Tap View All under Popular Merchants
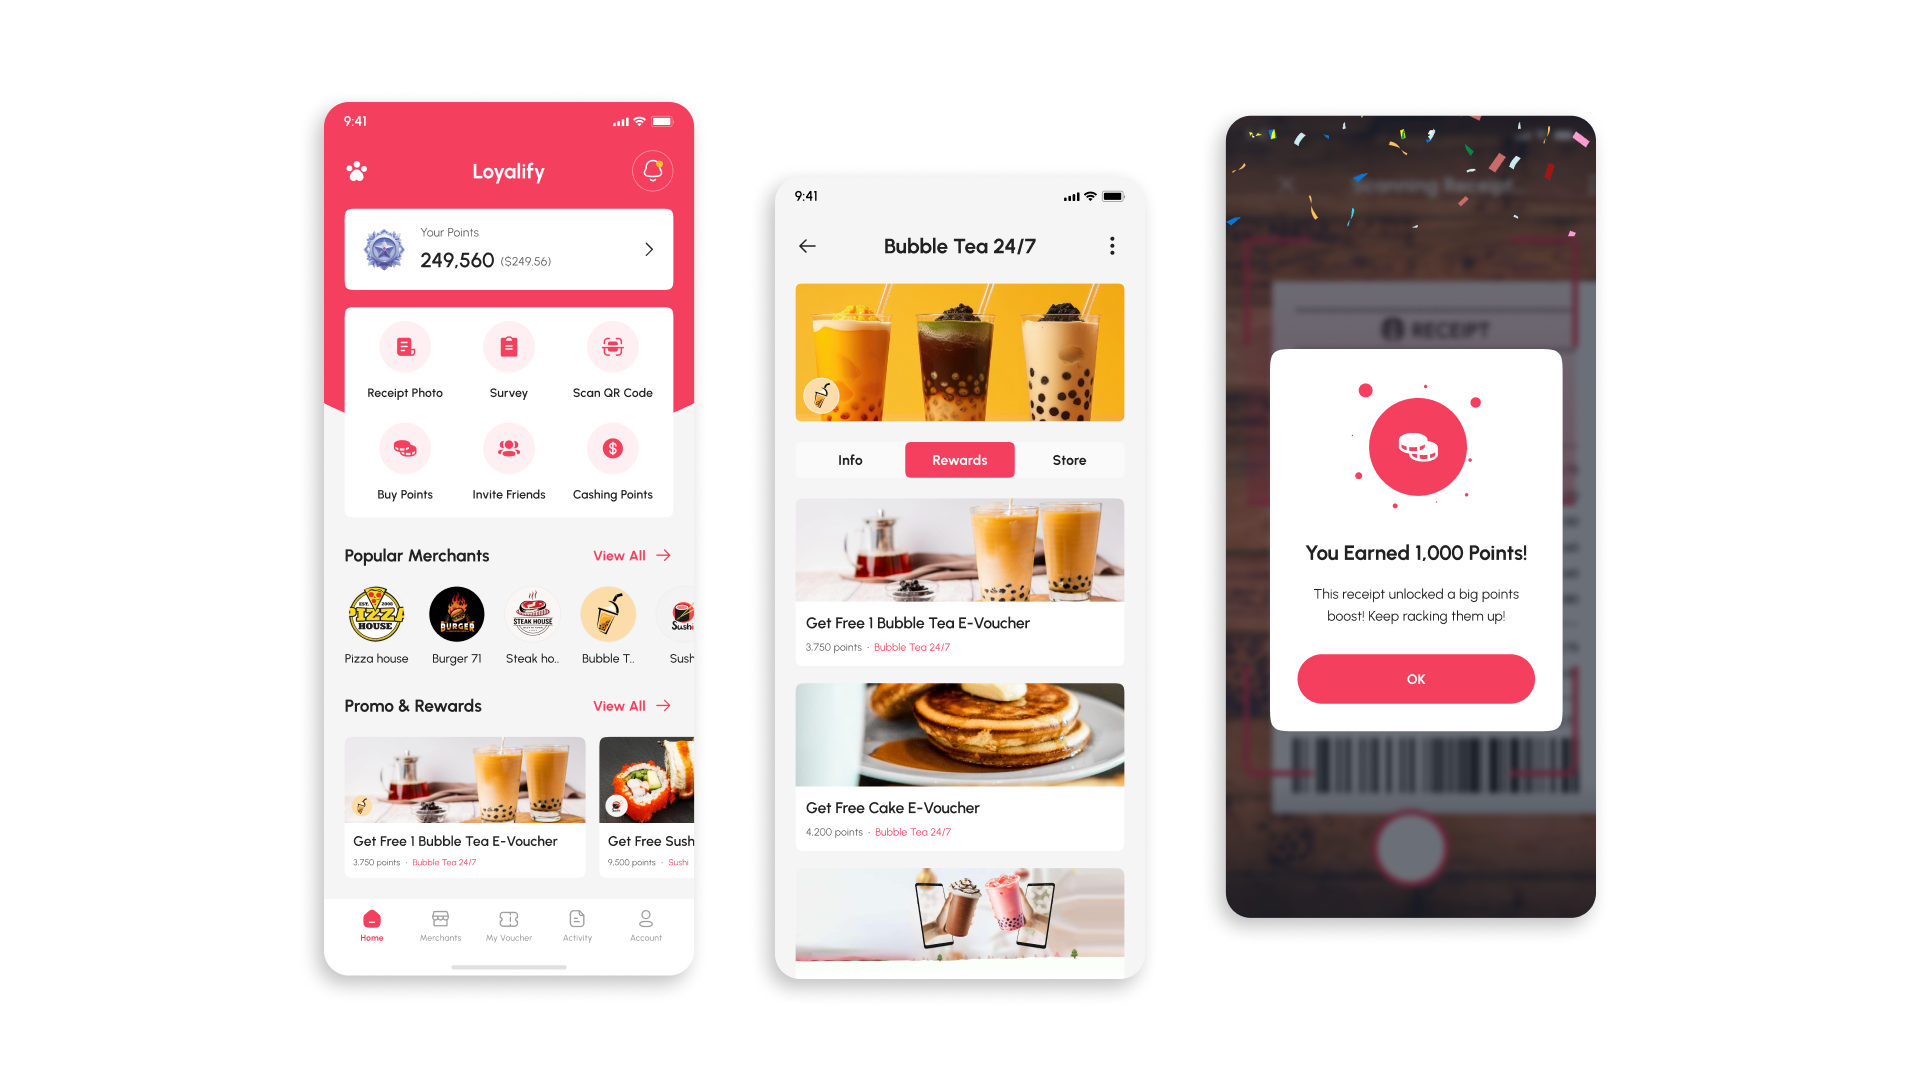 [630, 555]
